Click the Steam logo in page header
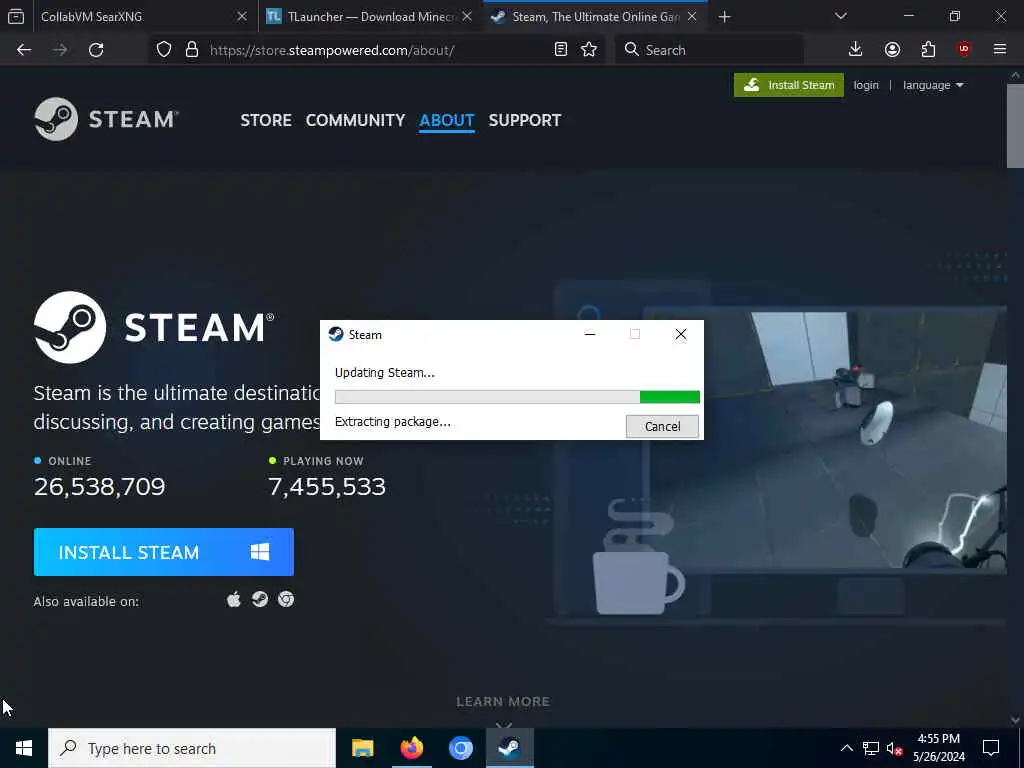 coord(106,119)
